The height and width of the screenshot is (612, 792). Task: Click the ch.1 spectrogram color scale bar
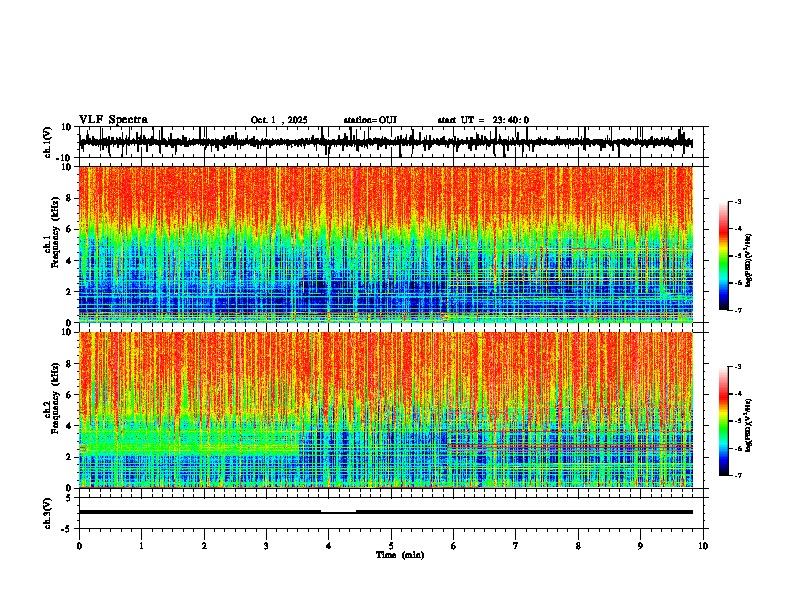(723, 256)
